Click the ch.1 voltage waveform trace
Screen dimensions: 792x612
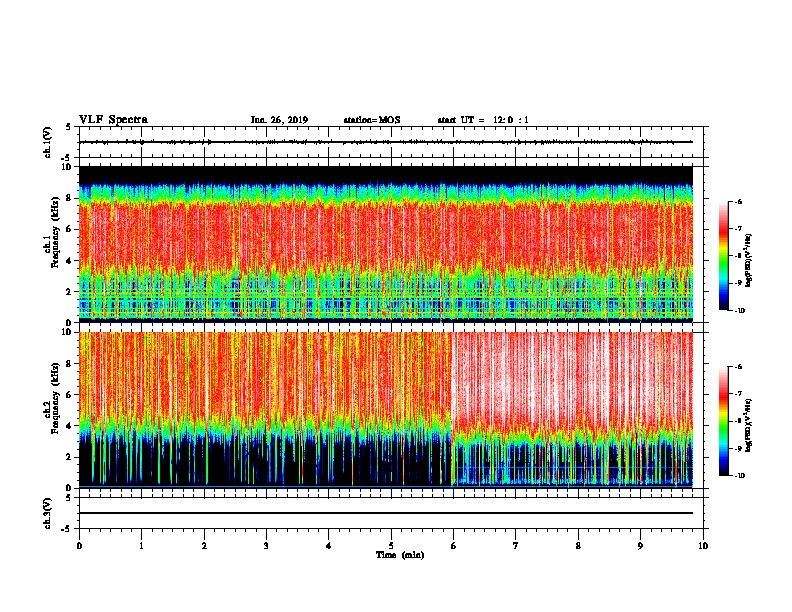(385, 142)
